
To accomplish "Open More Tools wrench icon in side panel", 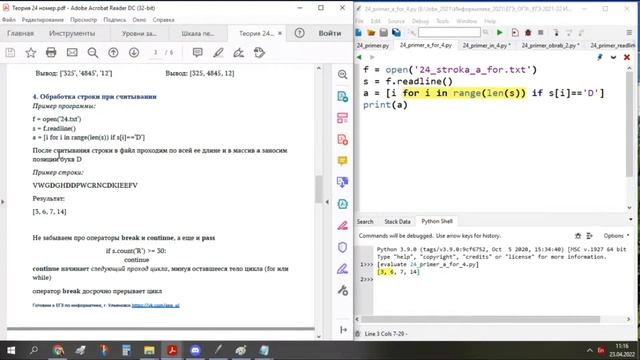I will (342, 290).
